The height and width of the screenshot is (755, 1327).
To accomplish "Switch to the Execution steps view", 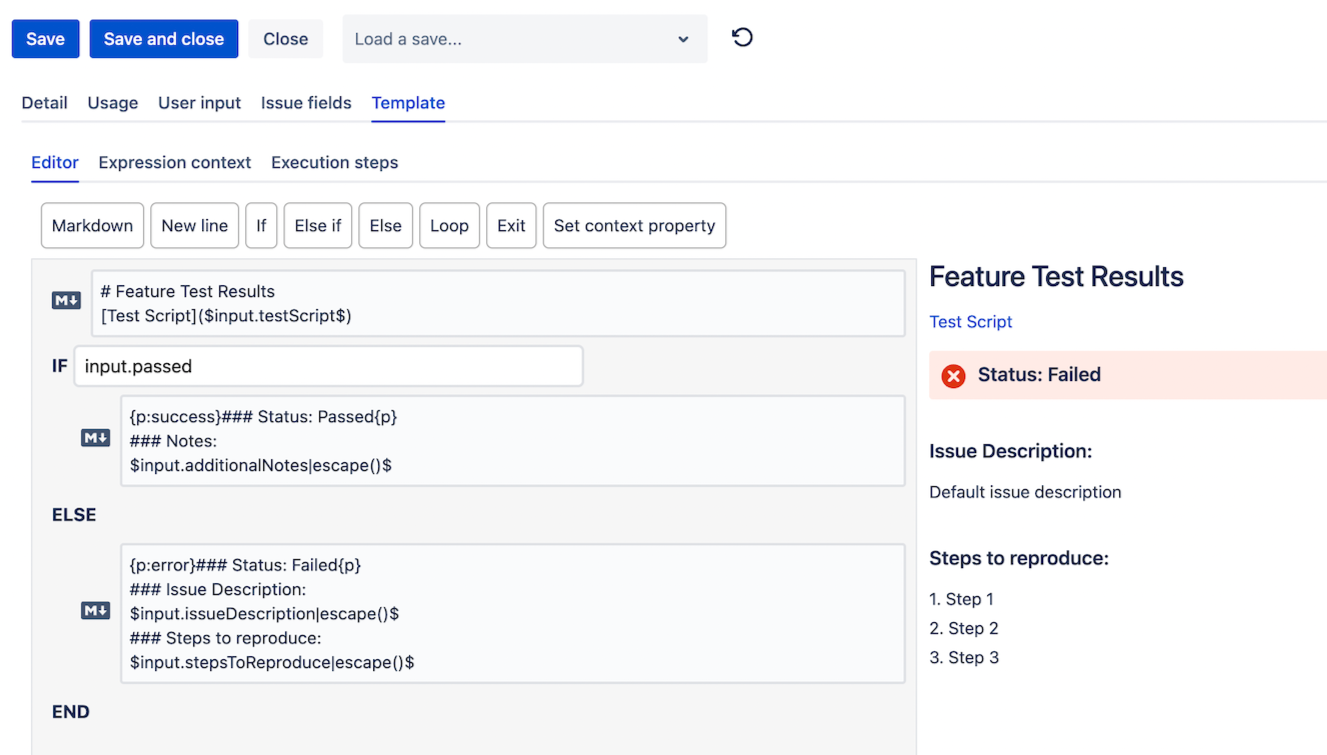I will click(x=334, y=162).
